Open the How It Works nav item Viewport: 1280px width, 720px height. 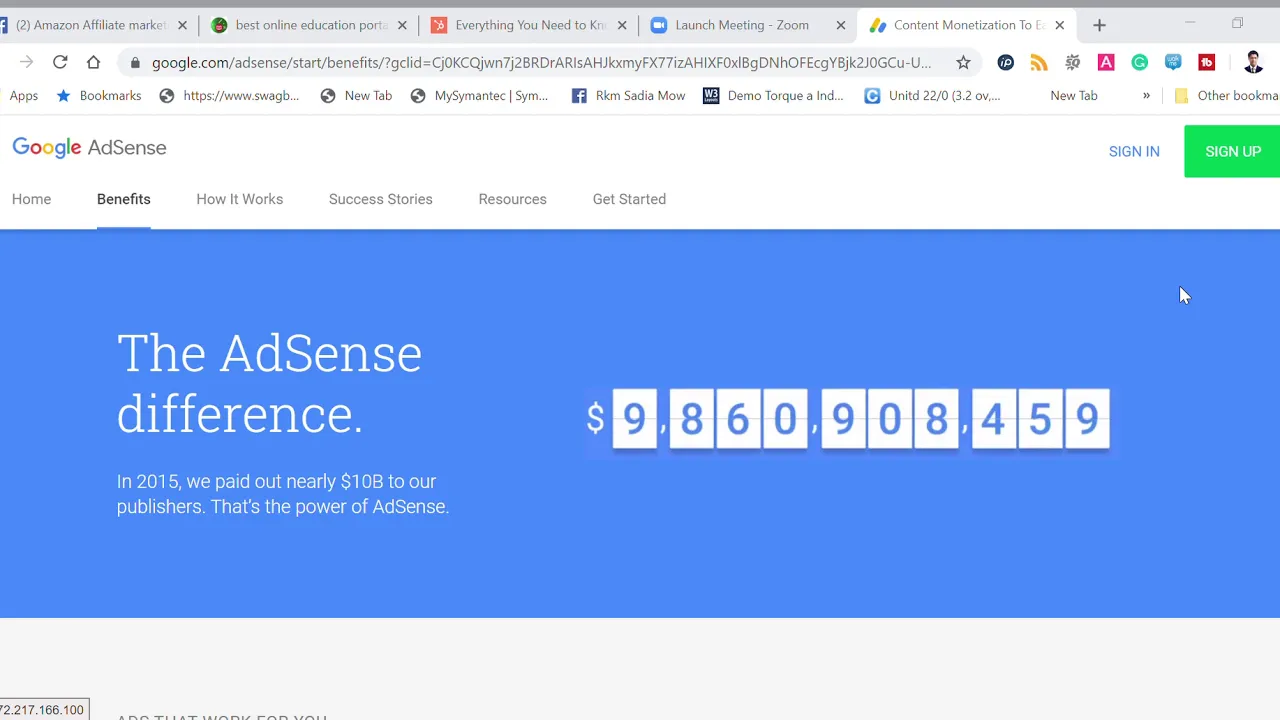pyautogui.click(x=240, y=199)
